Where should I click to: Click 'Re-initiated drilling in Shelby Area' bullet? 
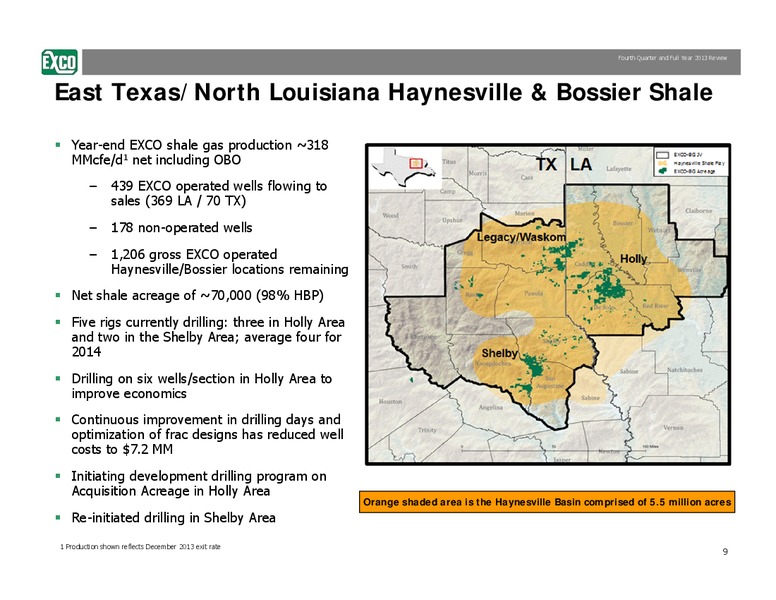click(x=173, y=518)
